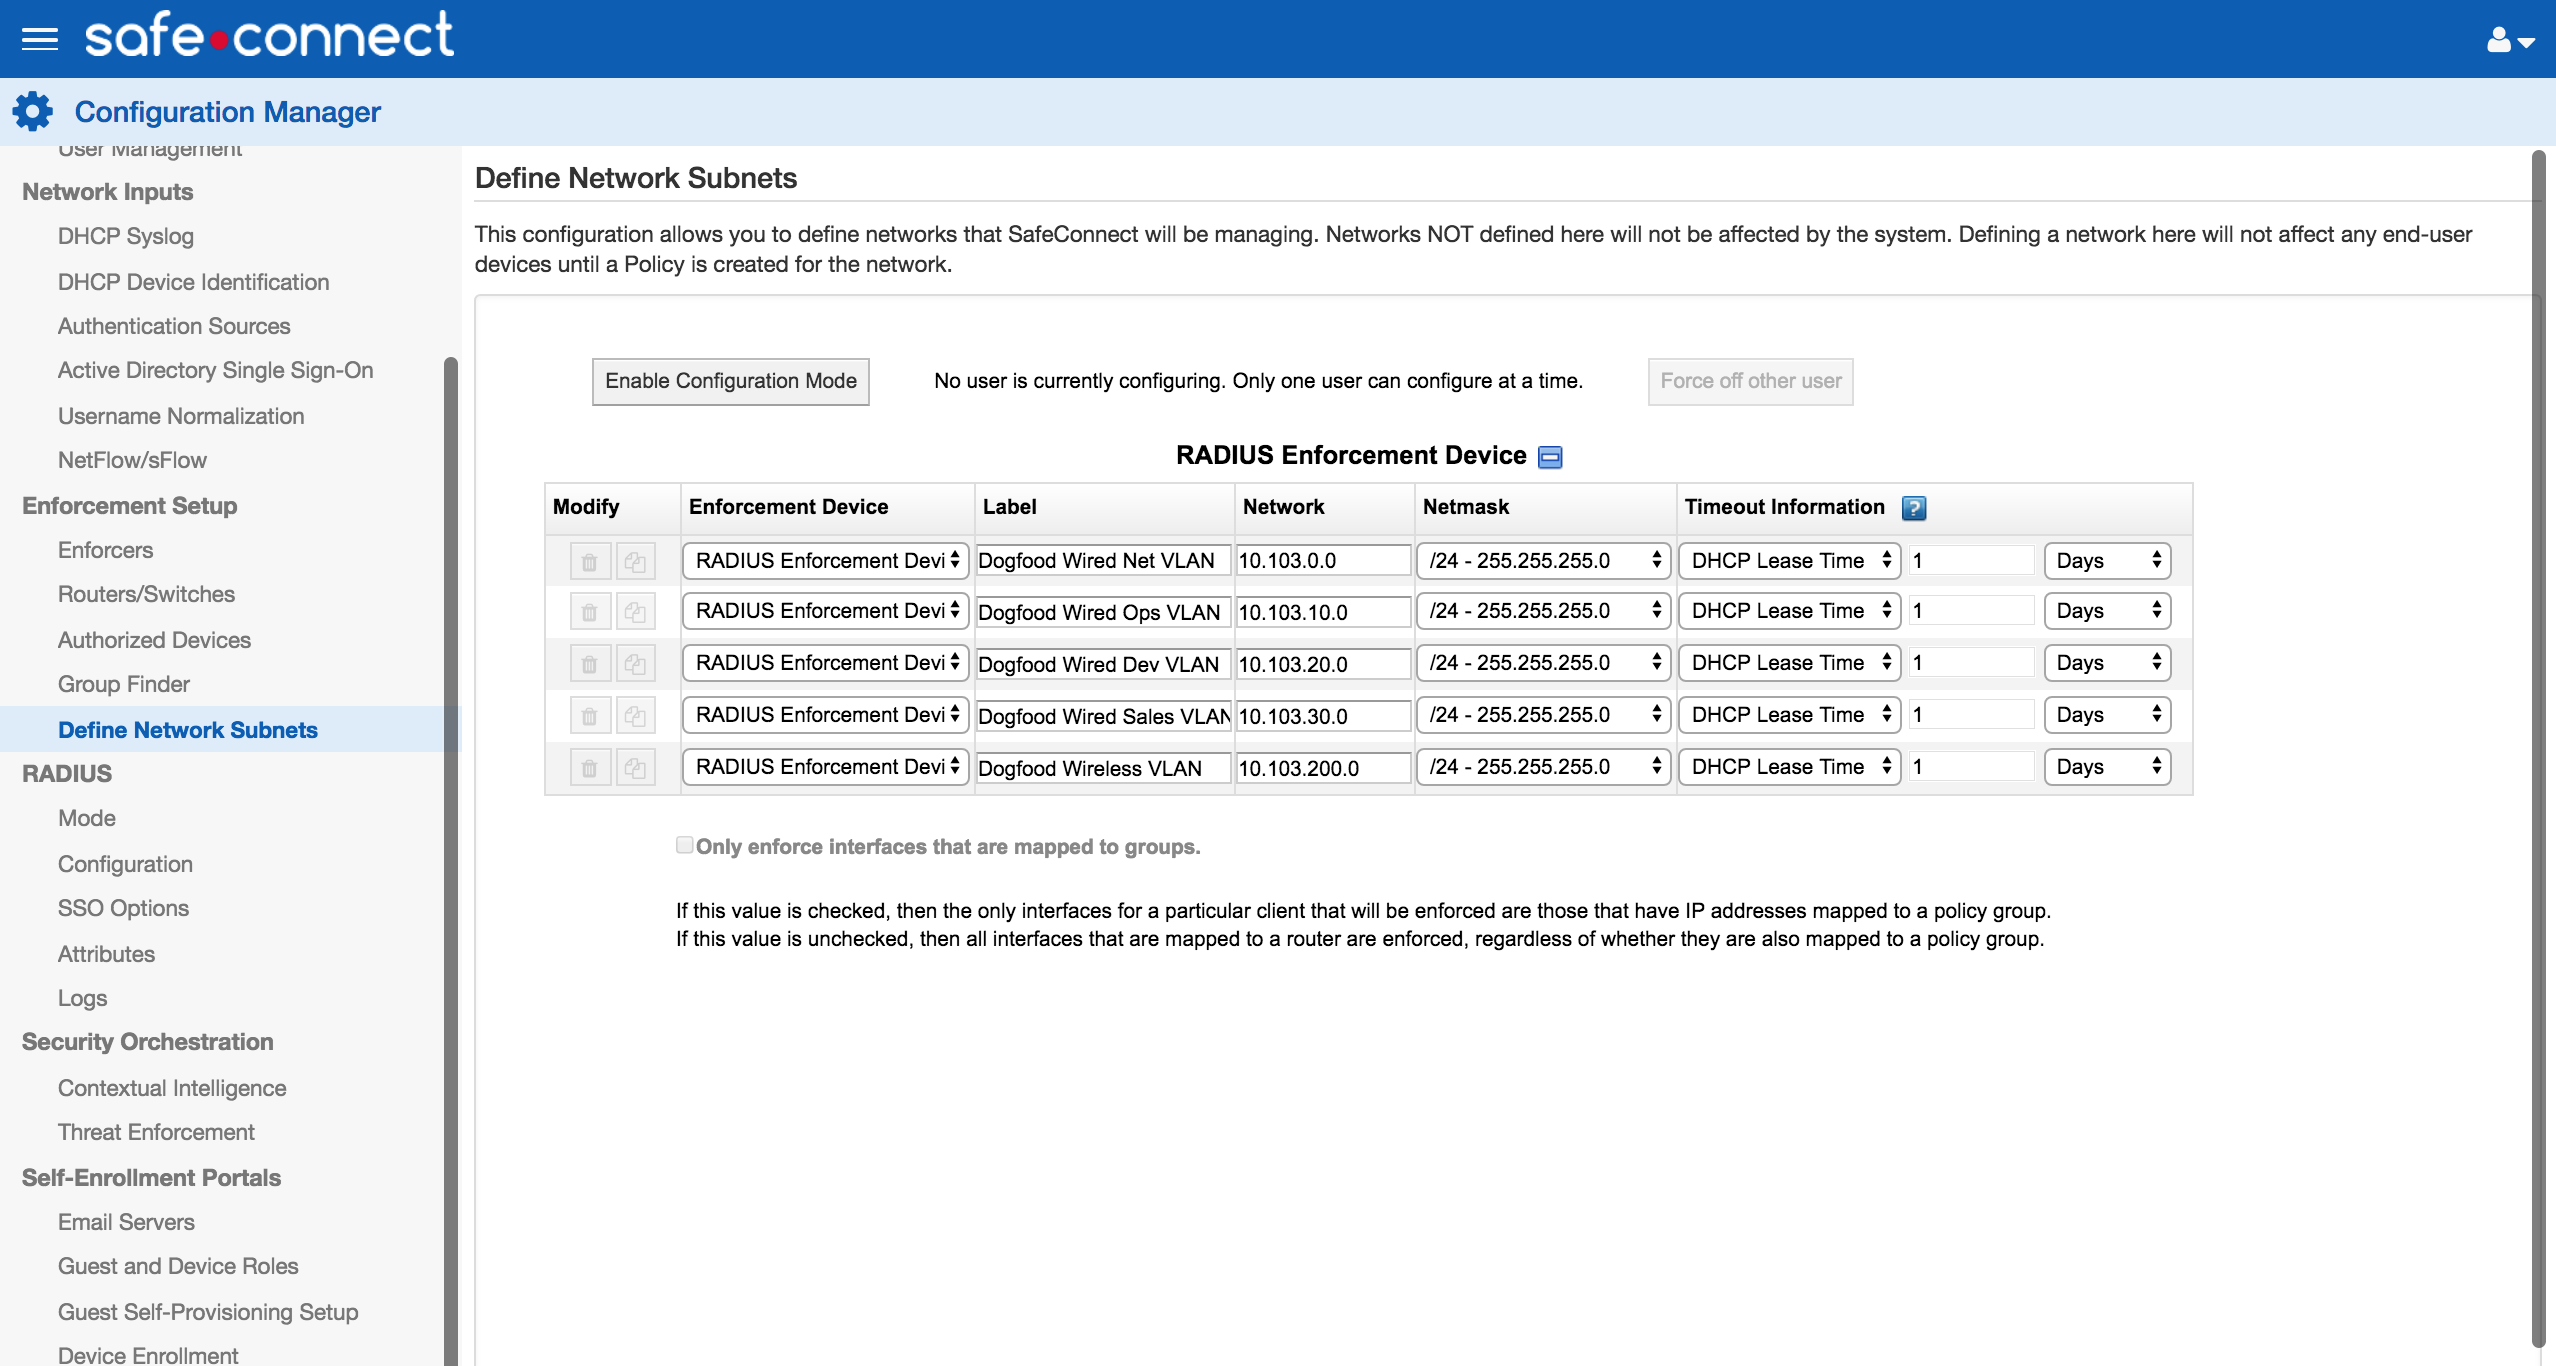Open netmask dropdown for 10.103.200.0

pyautogui.click(x=1544, y=767)
